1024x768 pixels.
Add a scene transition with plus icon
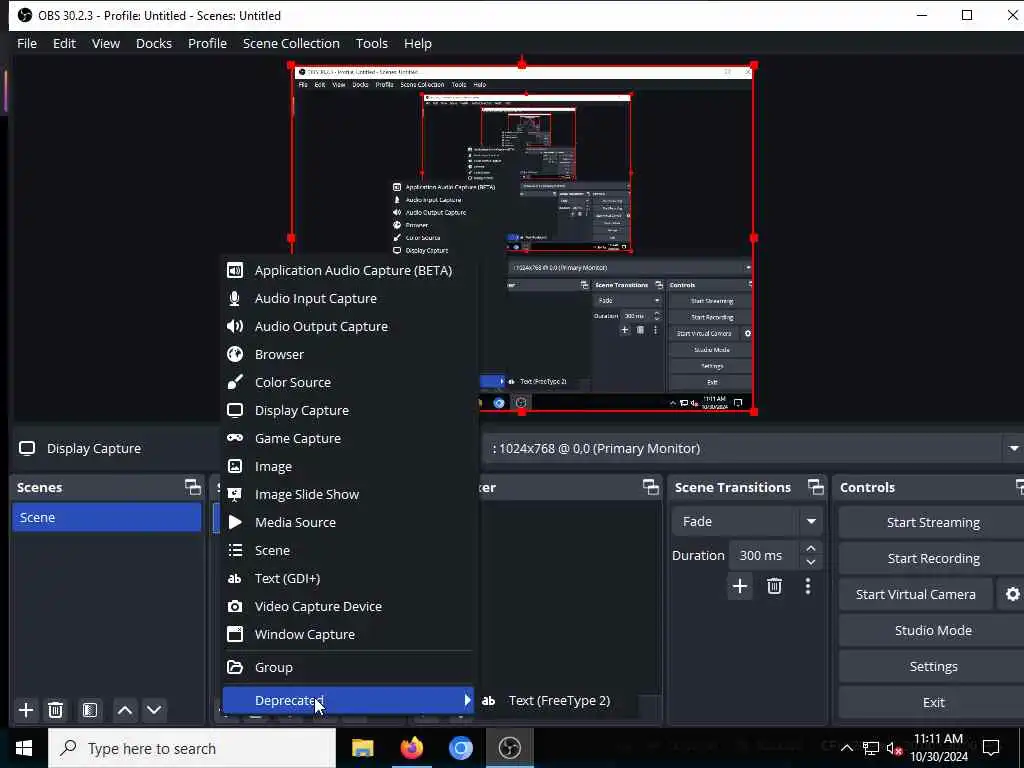point(740,586)
